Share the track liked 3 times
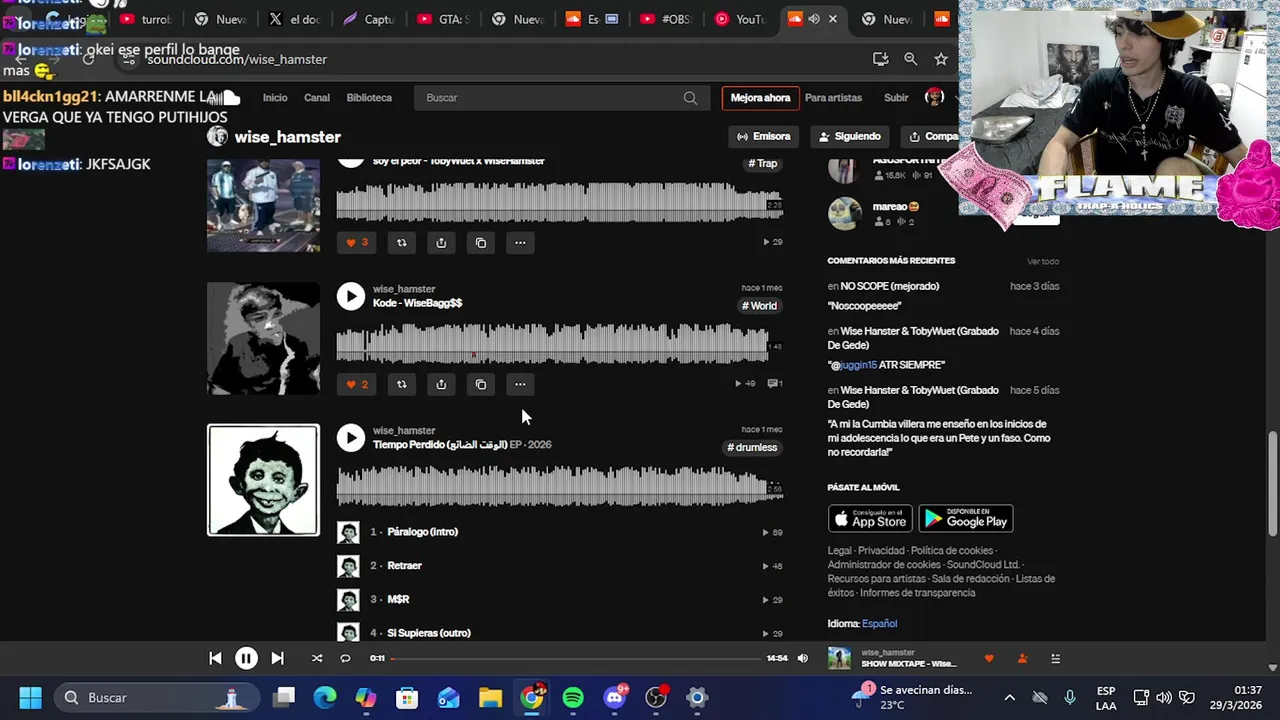The height and width of the screenshot is (720, 1280). [x=441, y=242]
